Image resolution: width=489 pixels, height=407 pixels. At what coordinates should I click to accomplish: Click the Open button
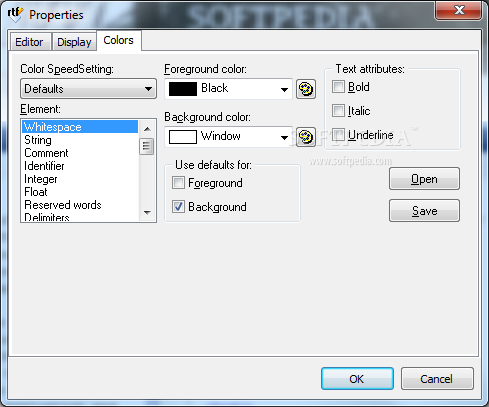click(424, 179)
